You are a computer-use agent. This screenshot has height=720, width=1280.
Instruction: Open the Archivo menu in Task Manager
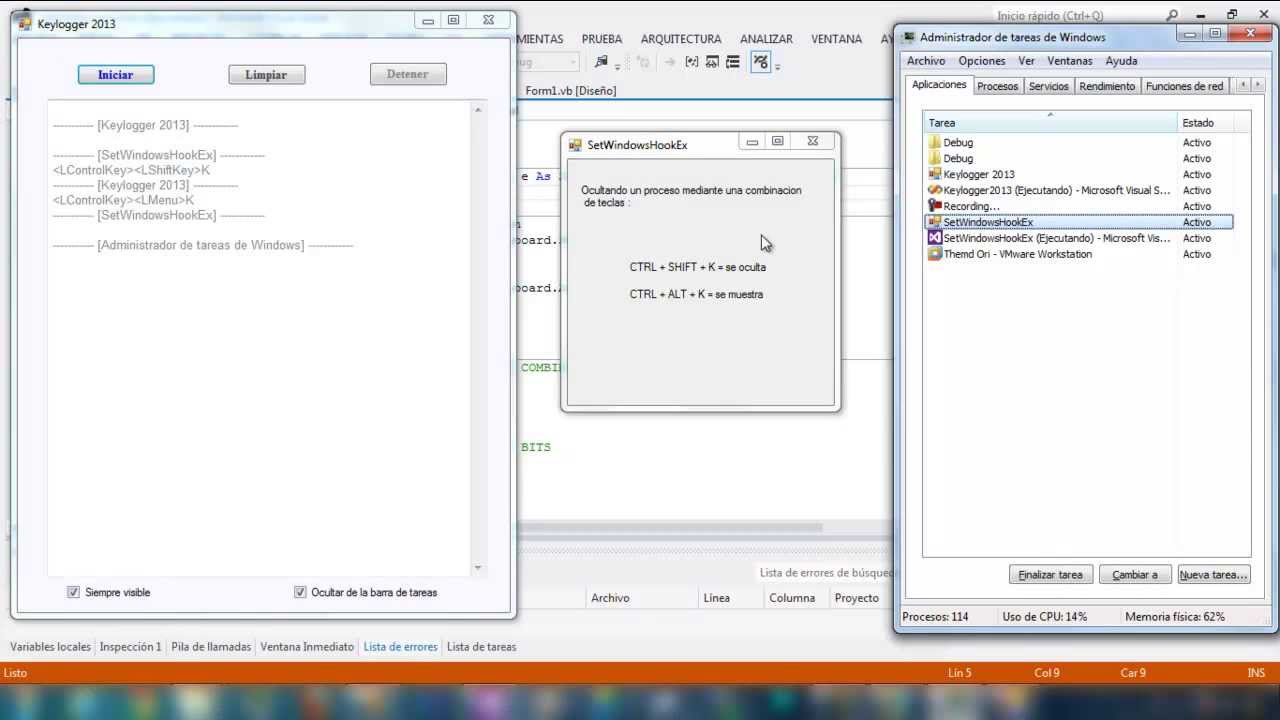click(x=926, y=61)
